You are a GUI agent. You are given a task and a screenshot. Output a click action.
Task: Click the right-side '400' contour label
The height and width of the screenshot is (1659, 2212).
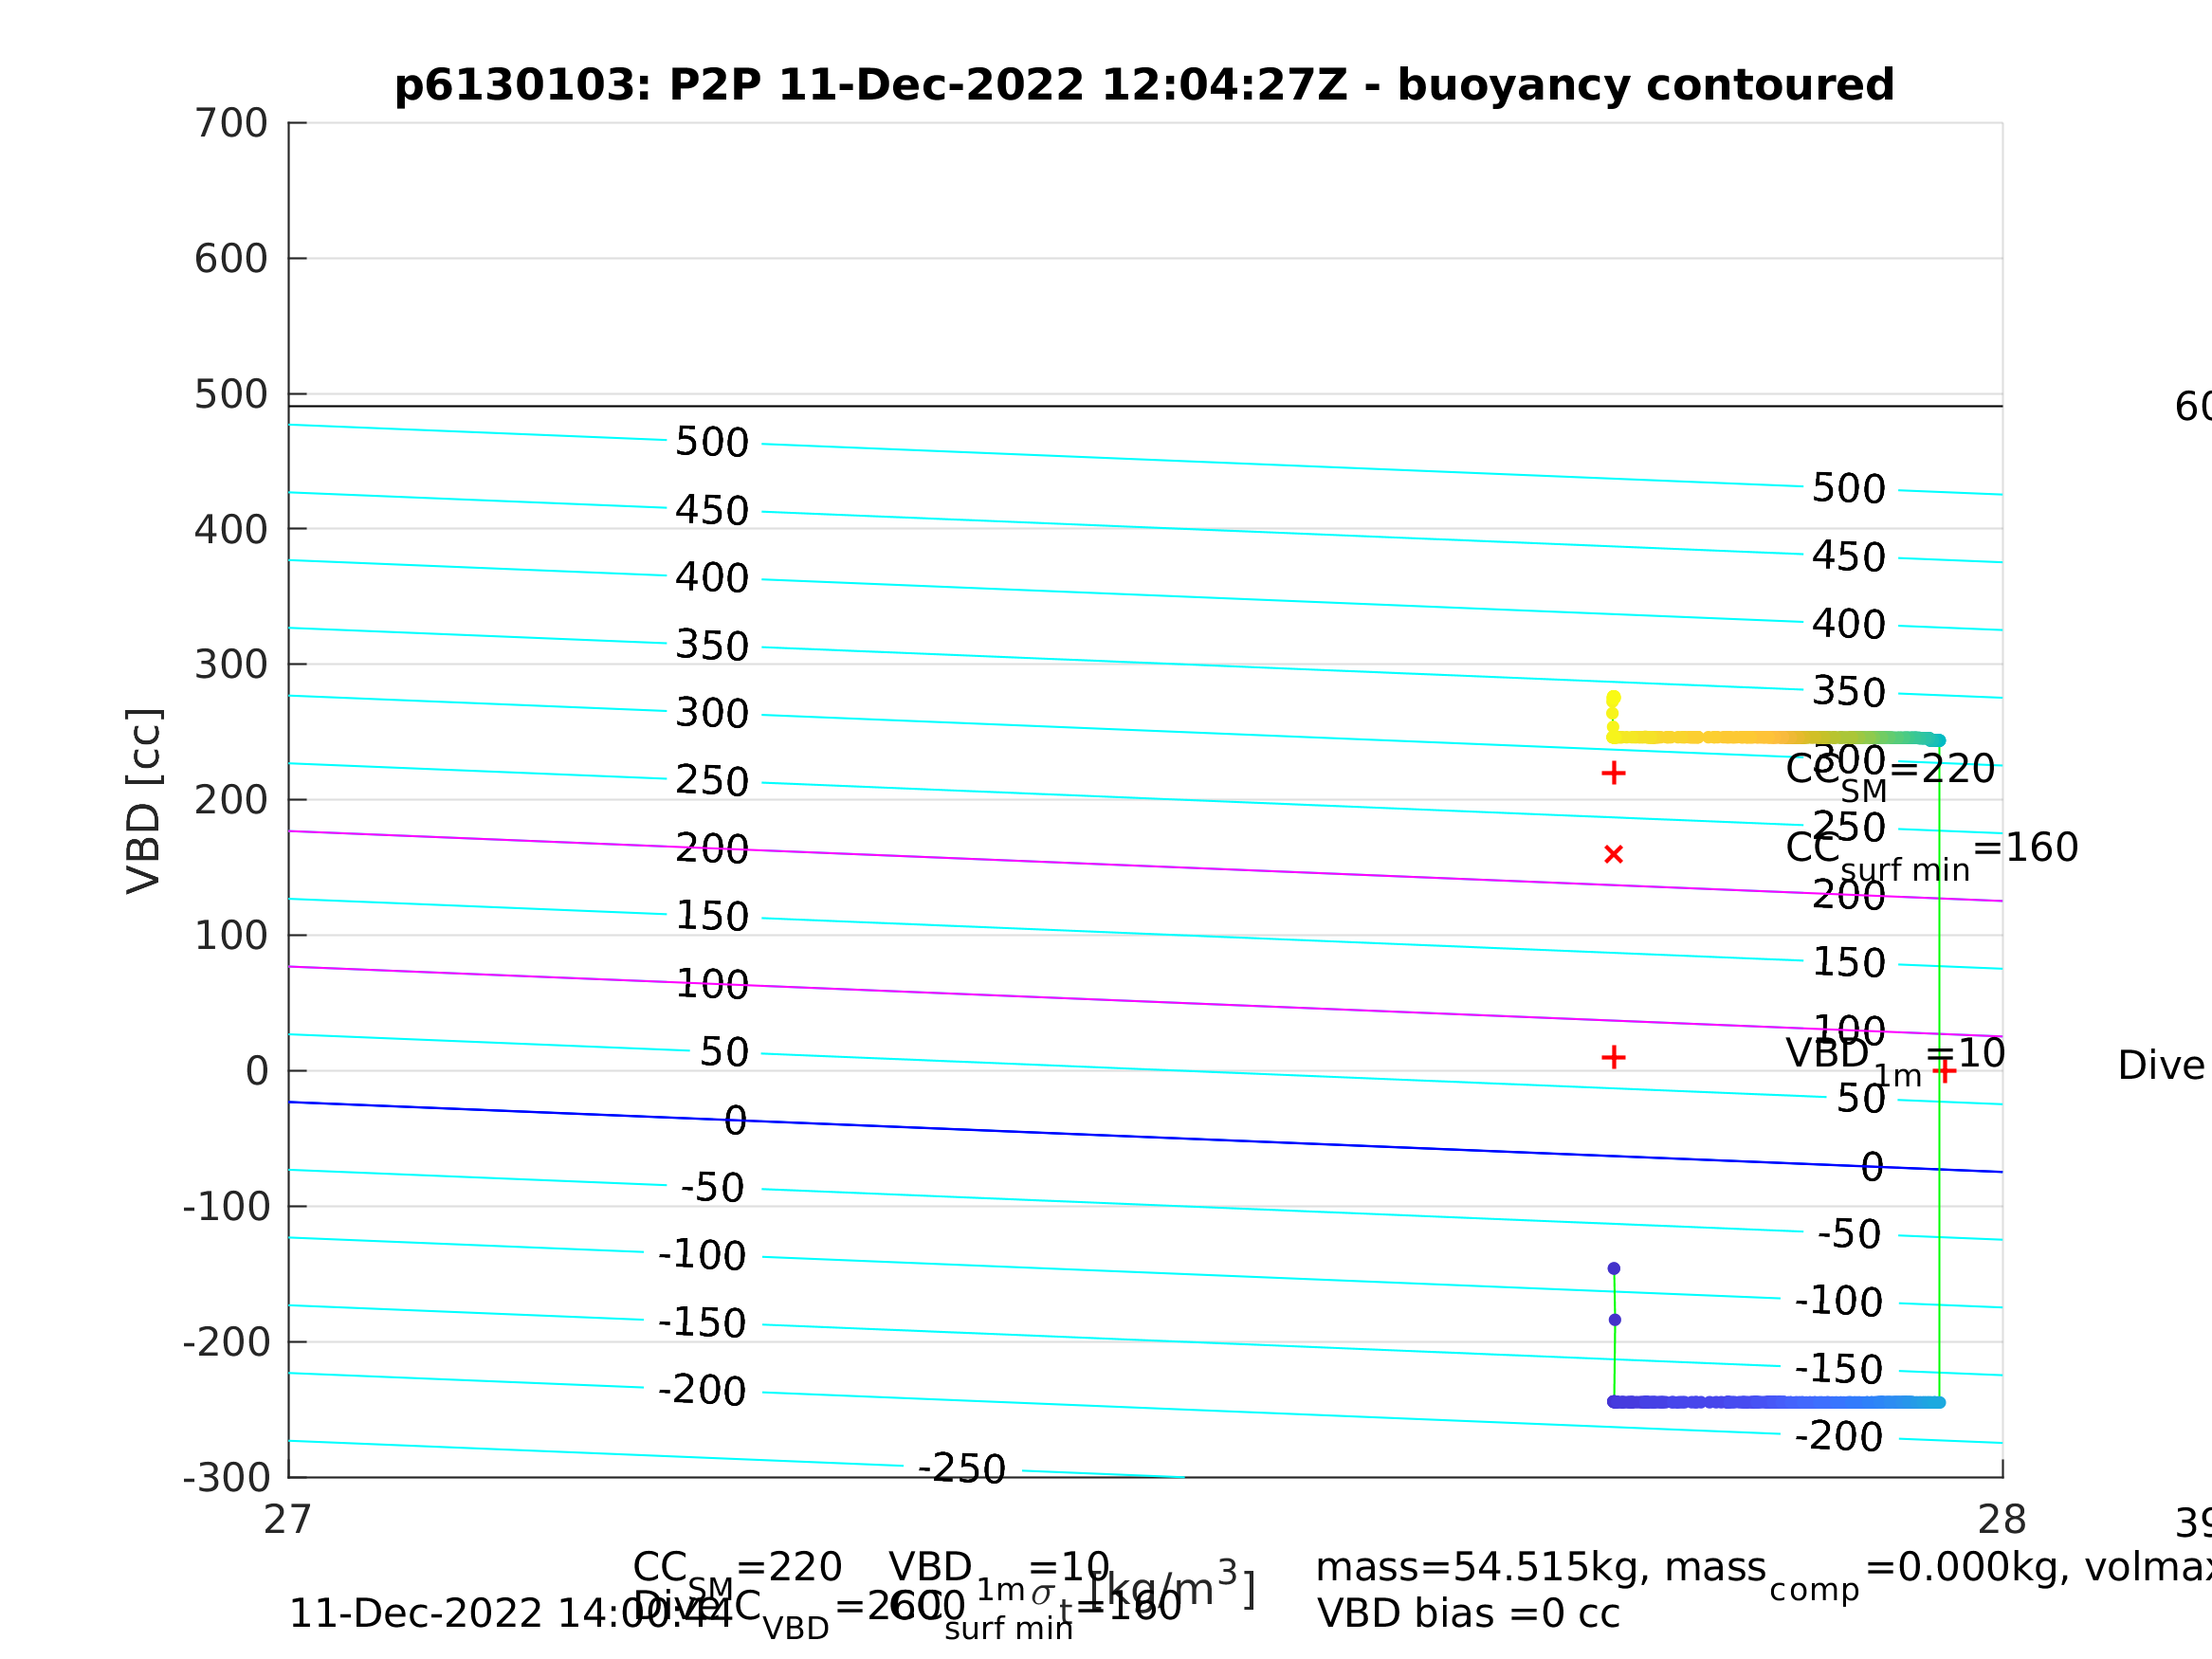[x=1849, y=624]
